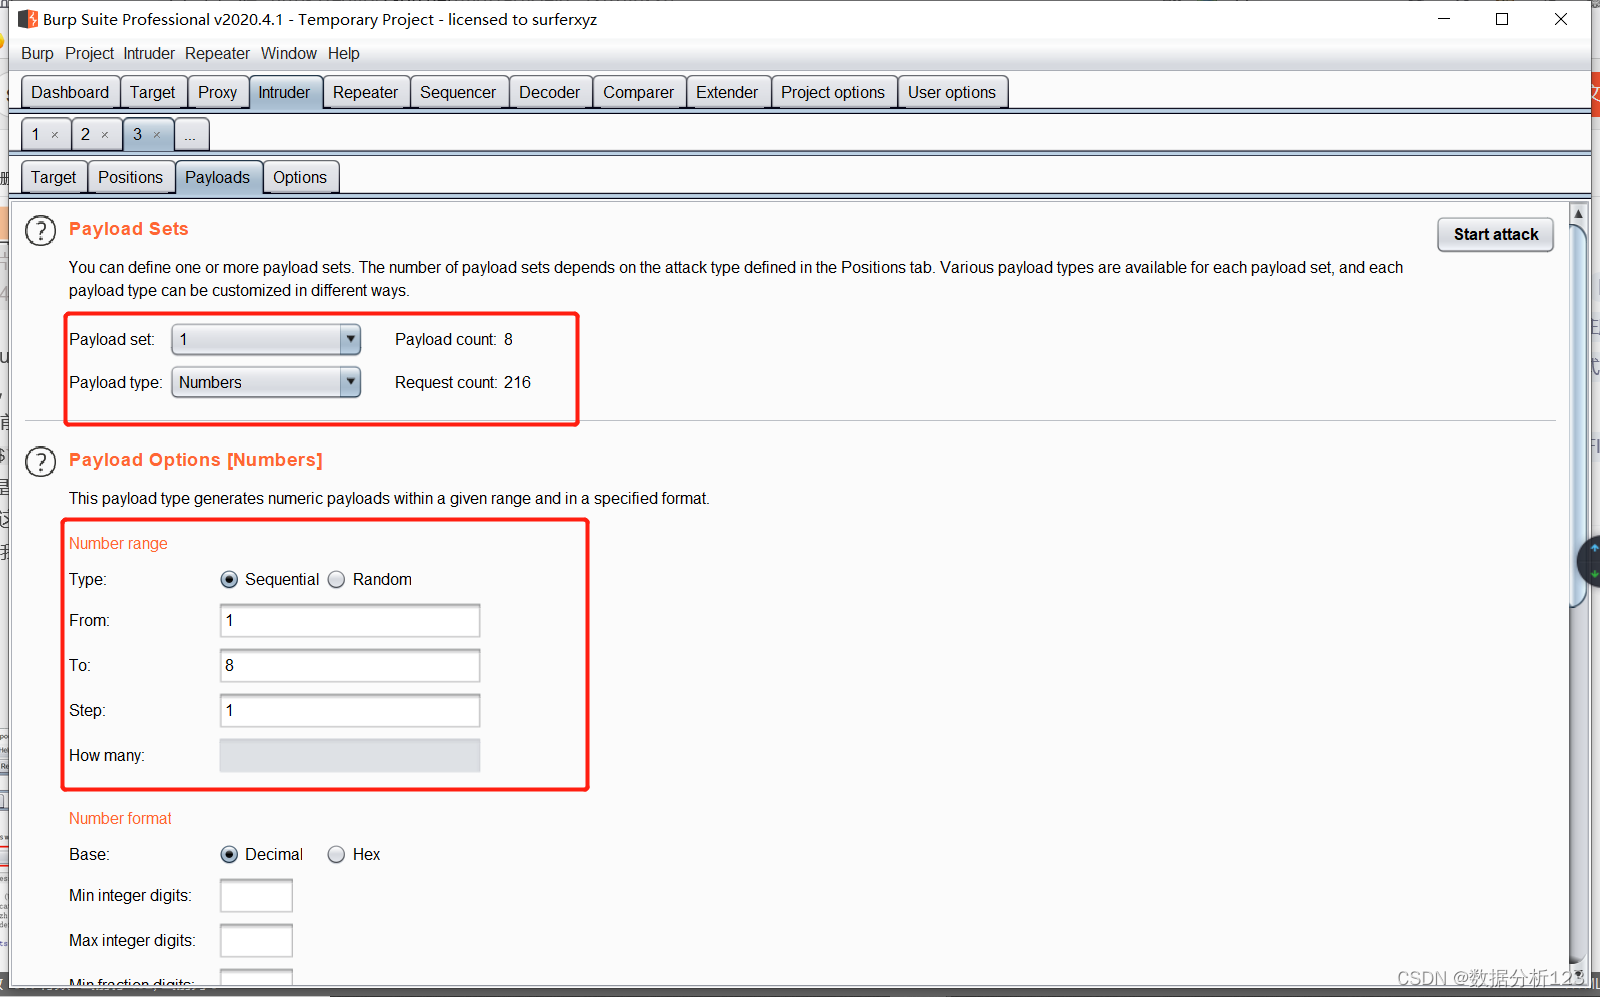The width and height of the screenshot is (1600, 997).
Task: Switch to the Sequencer tab
Action: tap(458, 93)
